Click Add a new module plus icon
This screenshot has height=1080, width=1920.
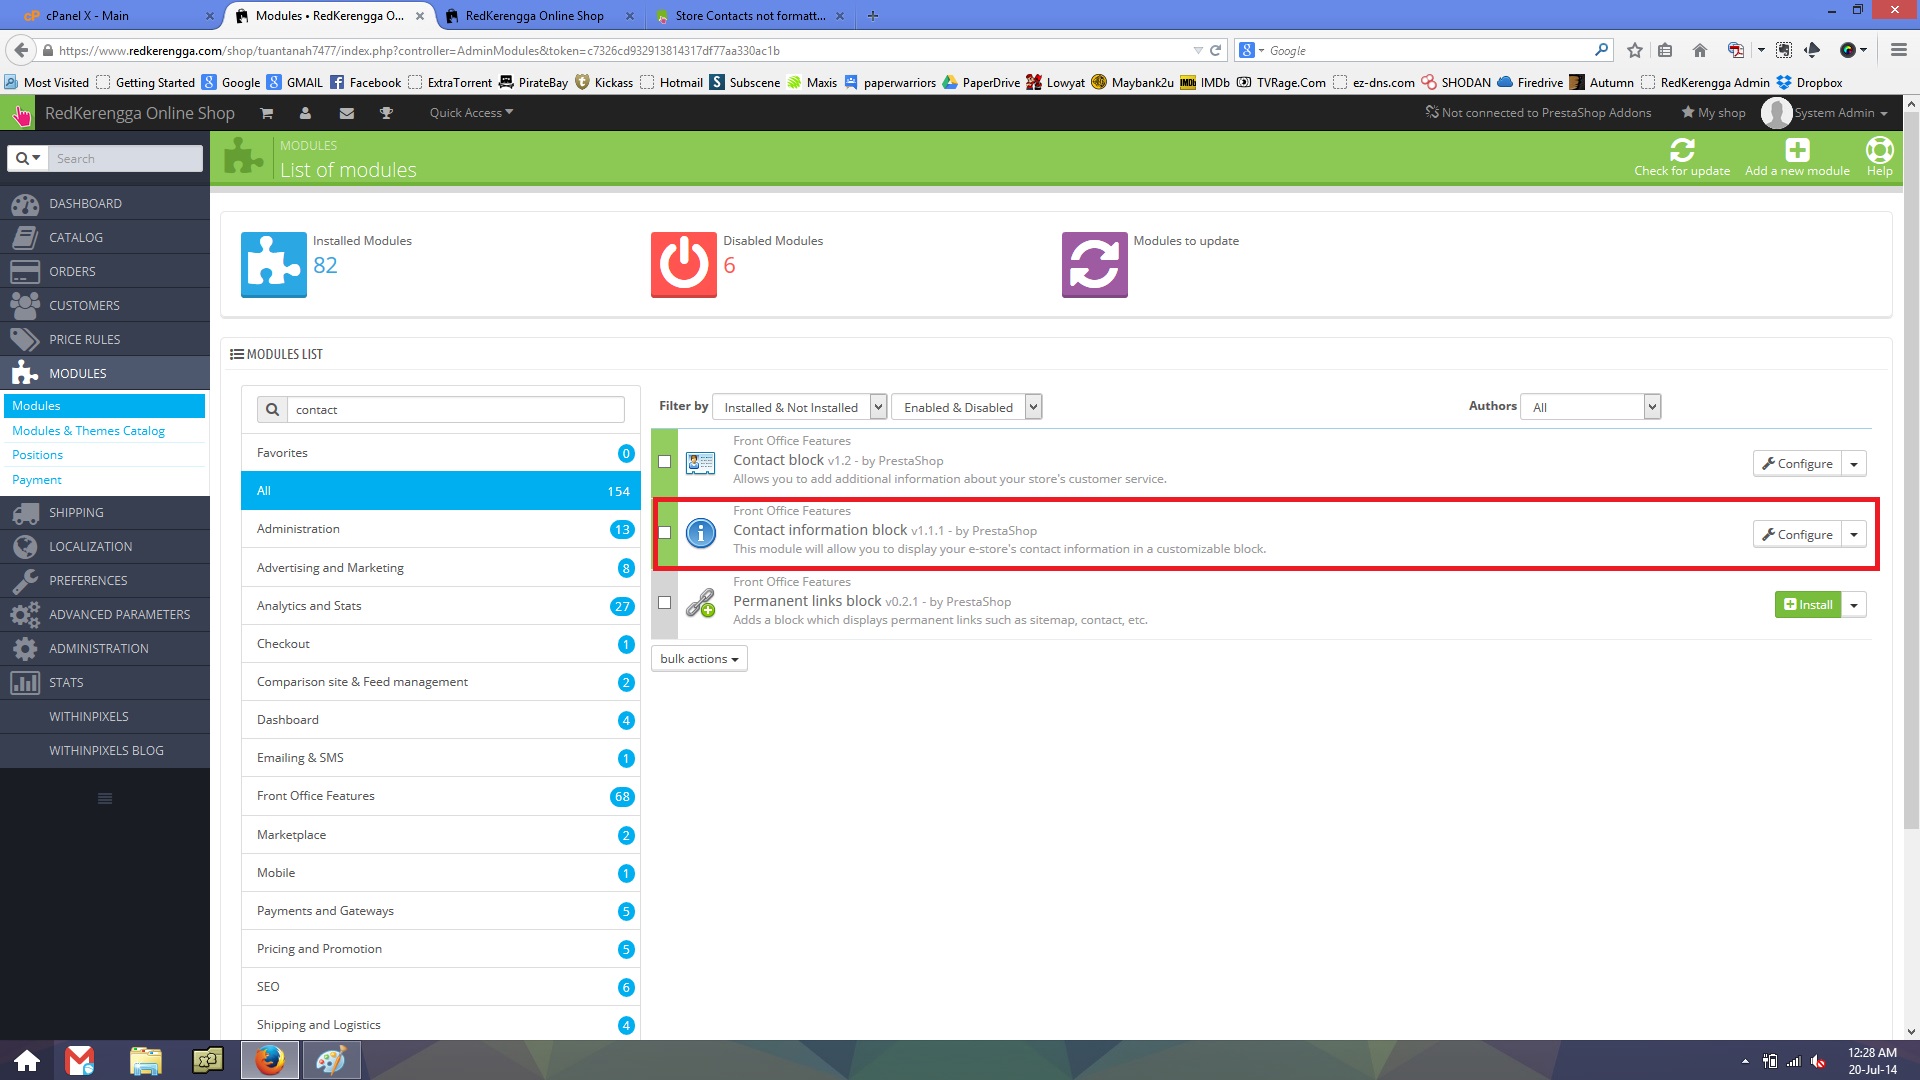click(x=1796, y=150)
